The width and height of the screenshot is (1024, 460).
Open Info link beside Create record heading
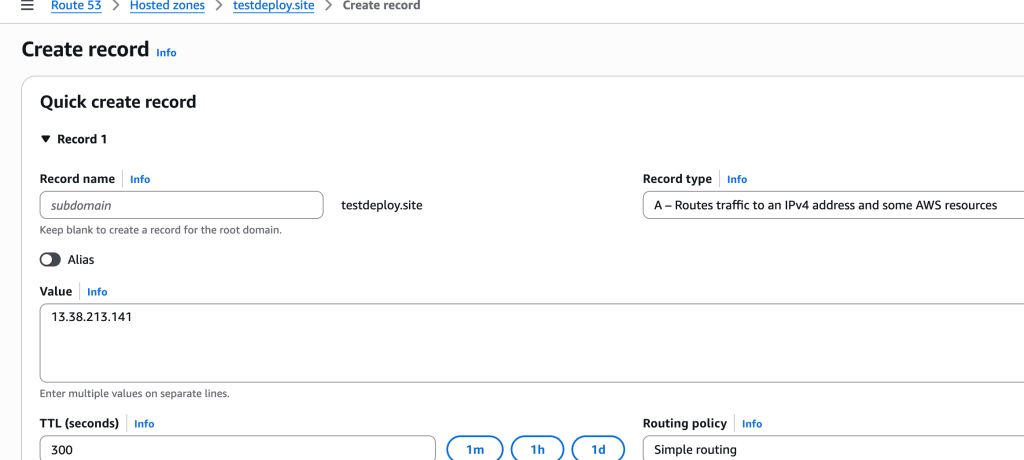click(x=166, y=52)
